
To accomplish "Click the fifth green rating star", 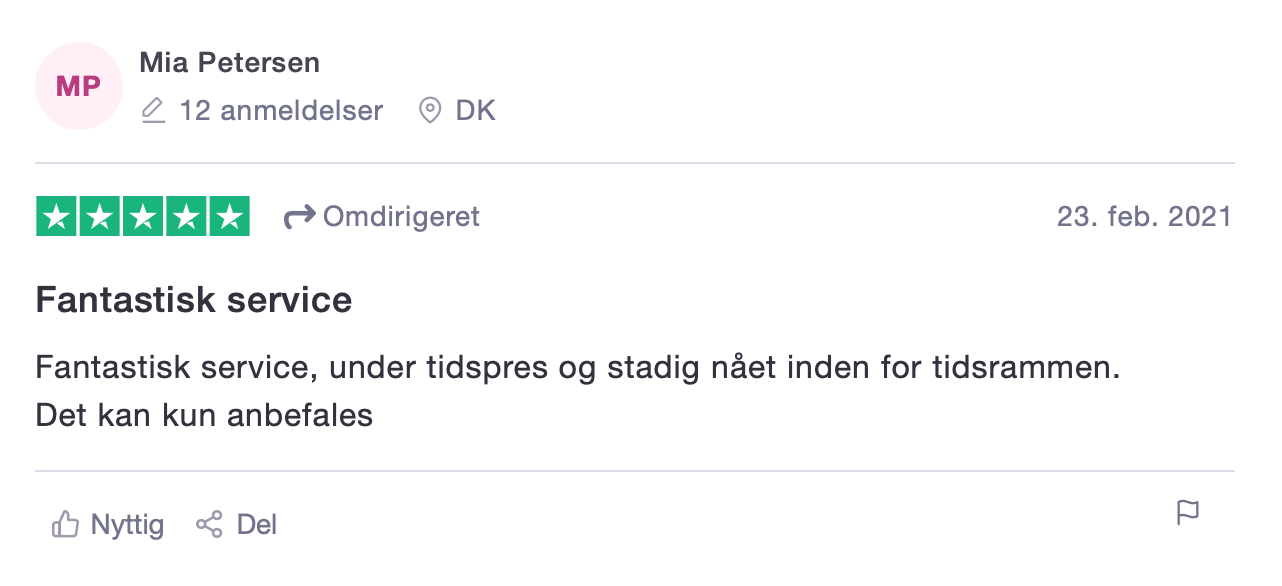I will click(229, 216).
